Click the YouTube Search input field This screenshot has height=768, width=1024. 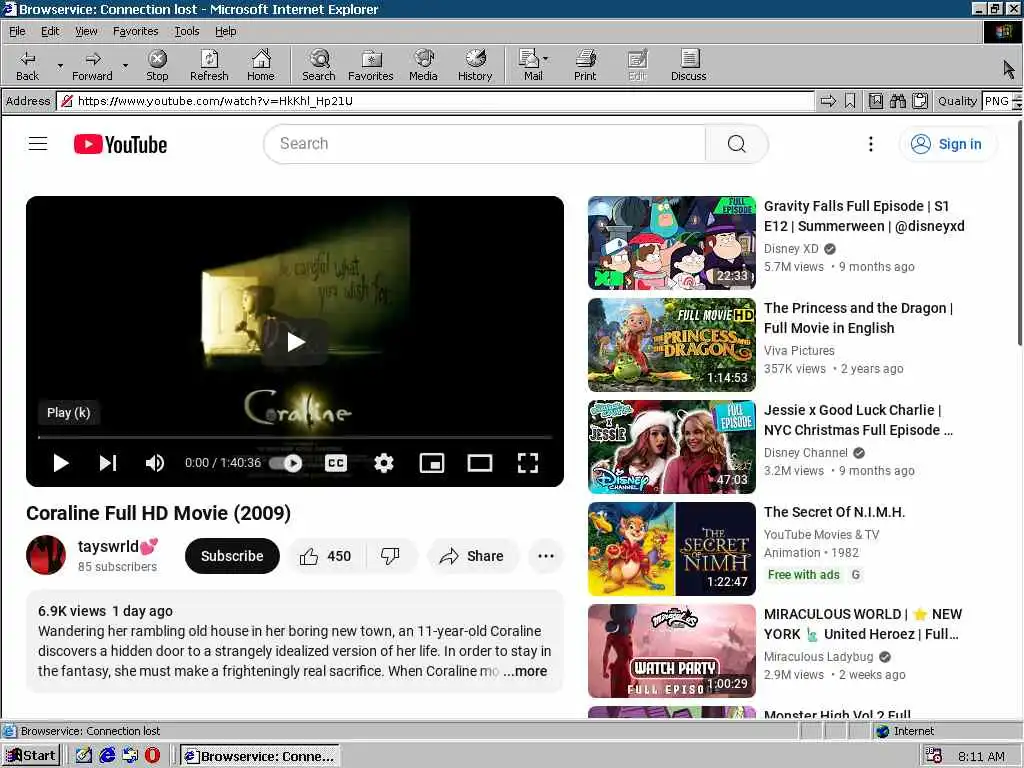(485, 144)
